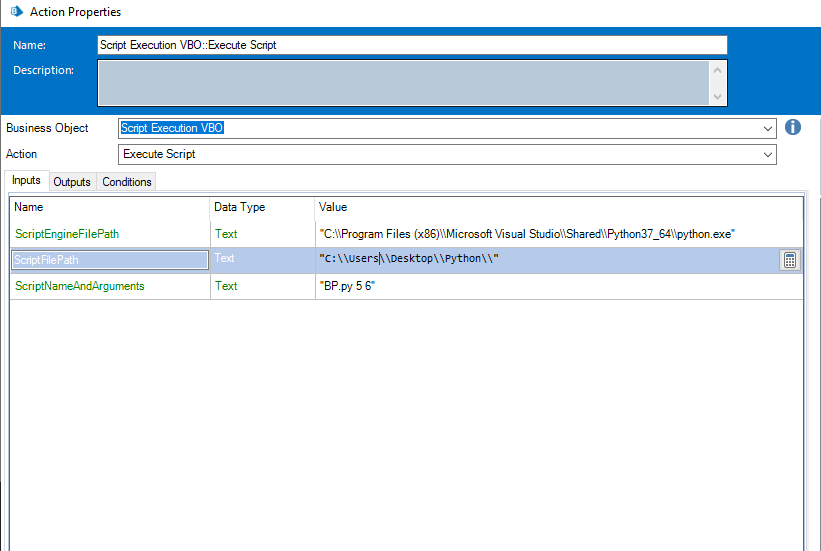Switch to the Inputs tab
The image size is (821, 551).
[x=26, y=181]
